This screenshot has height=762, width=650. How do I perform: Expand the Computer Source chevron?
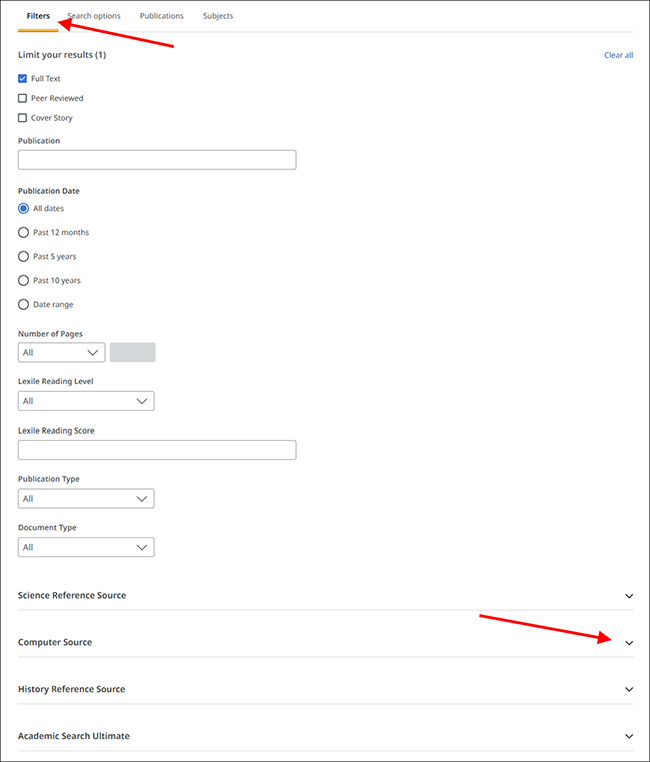[629, 642]
